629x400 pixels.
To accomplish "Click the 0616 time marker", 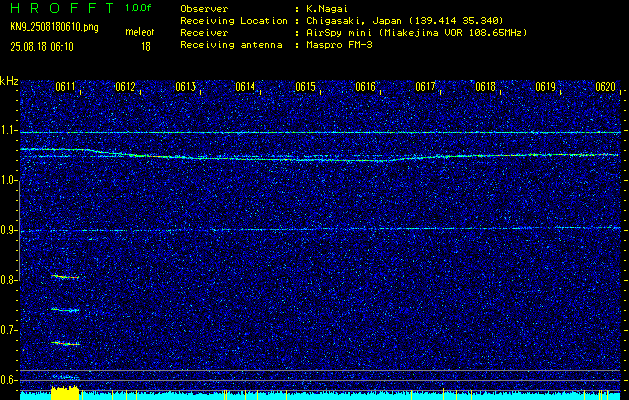I will 365,86.
